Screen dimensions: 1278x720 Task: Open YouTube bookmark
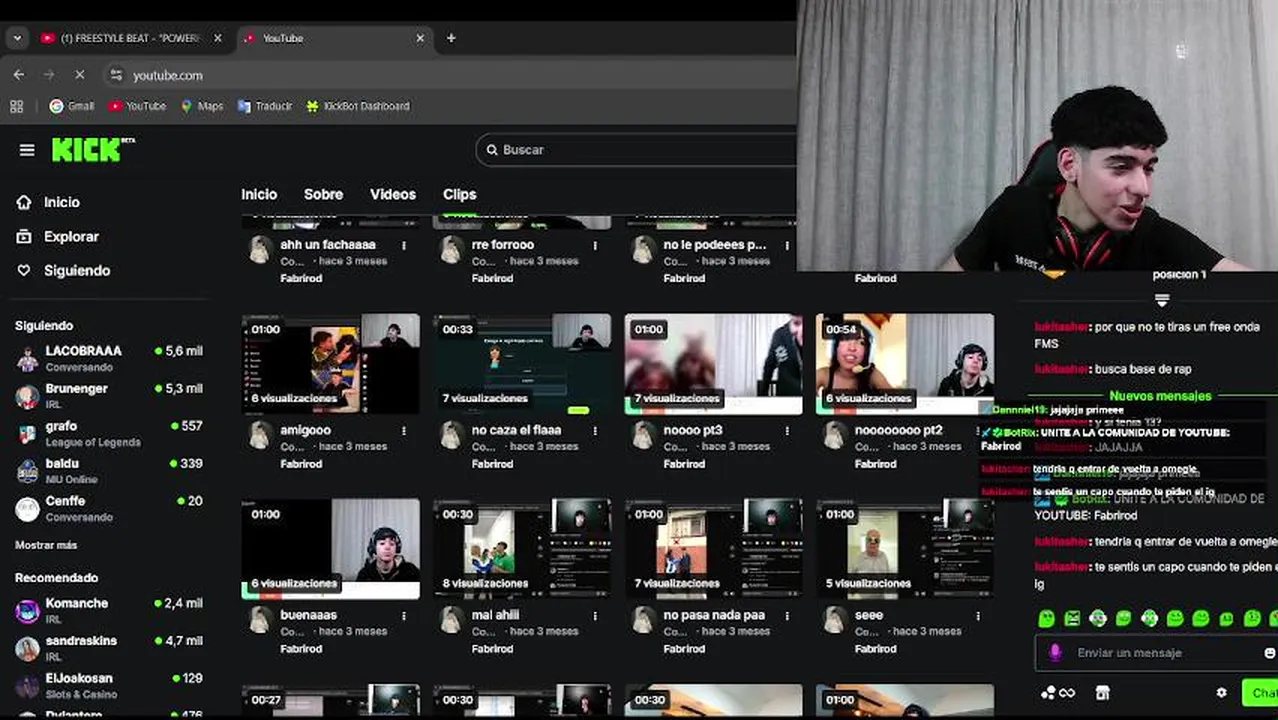click(137, 106)
